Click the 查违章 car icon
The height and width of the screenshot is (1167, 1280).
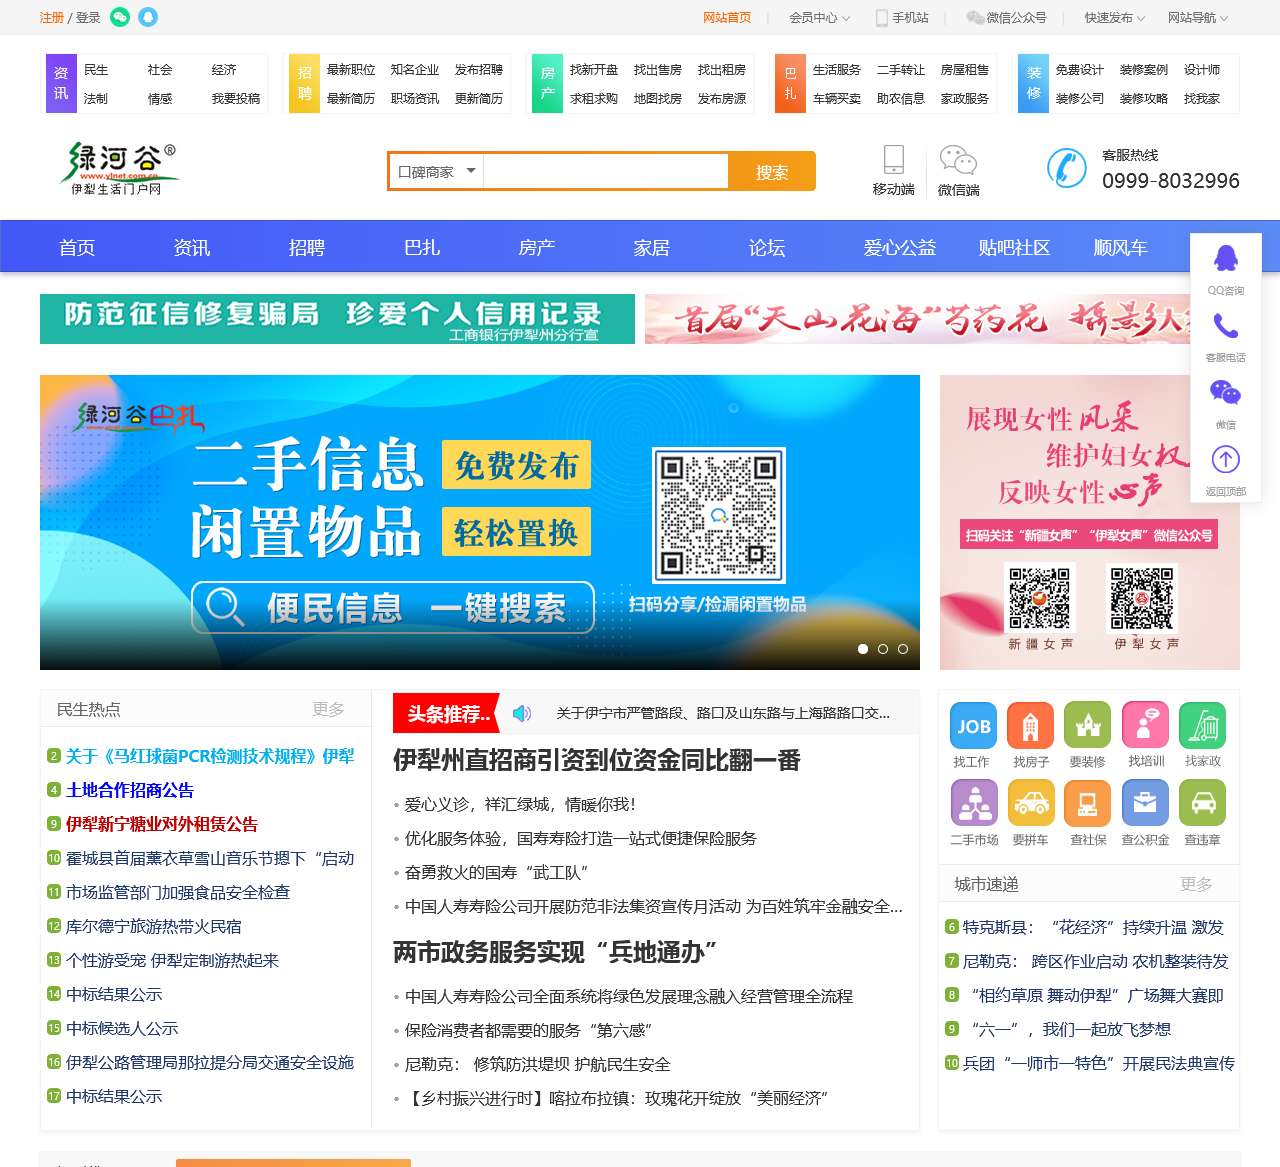point(1202,802)
